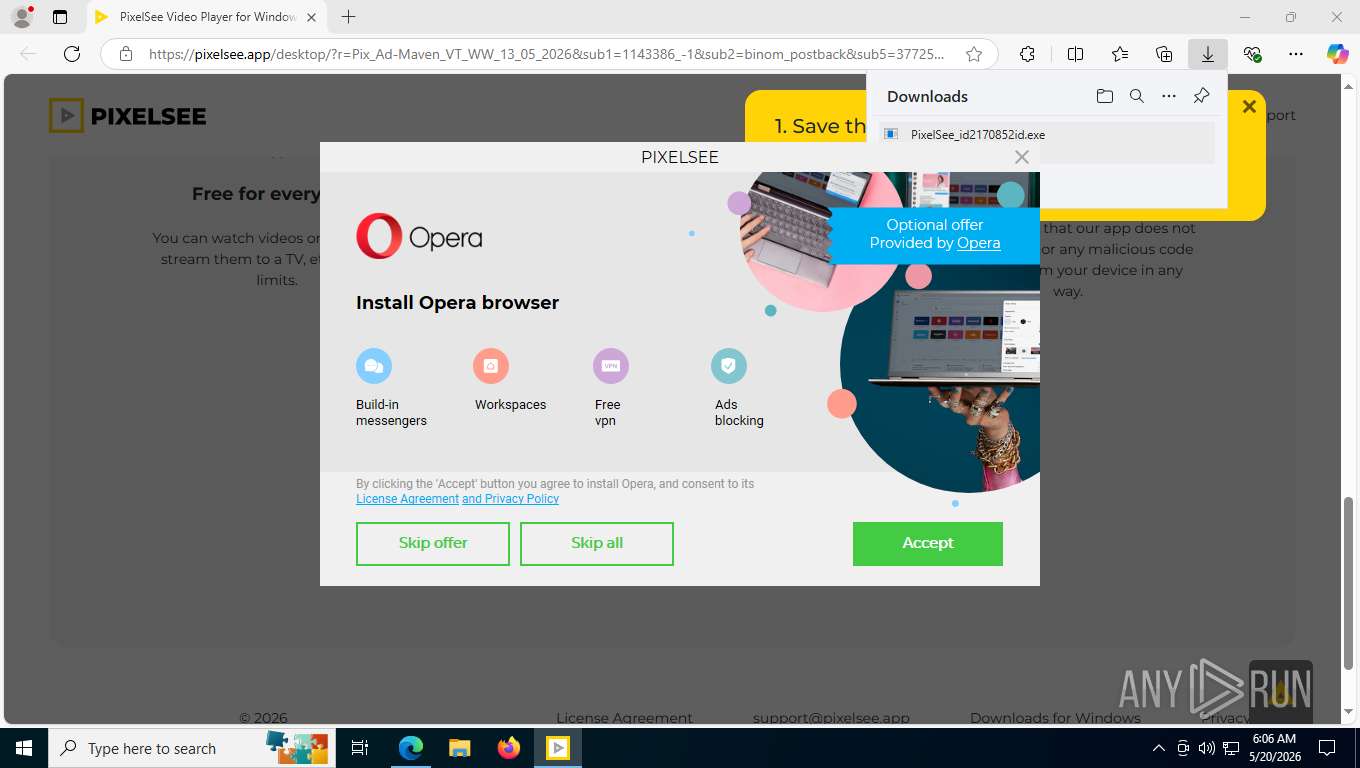The image size is (1360, 768).
Task: Click support@pixelsee.app email link
Action: click(831, 718)
